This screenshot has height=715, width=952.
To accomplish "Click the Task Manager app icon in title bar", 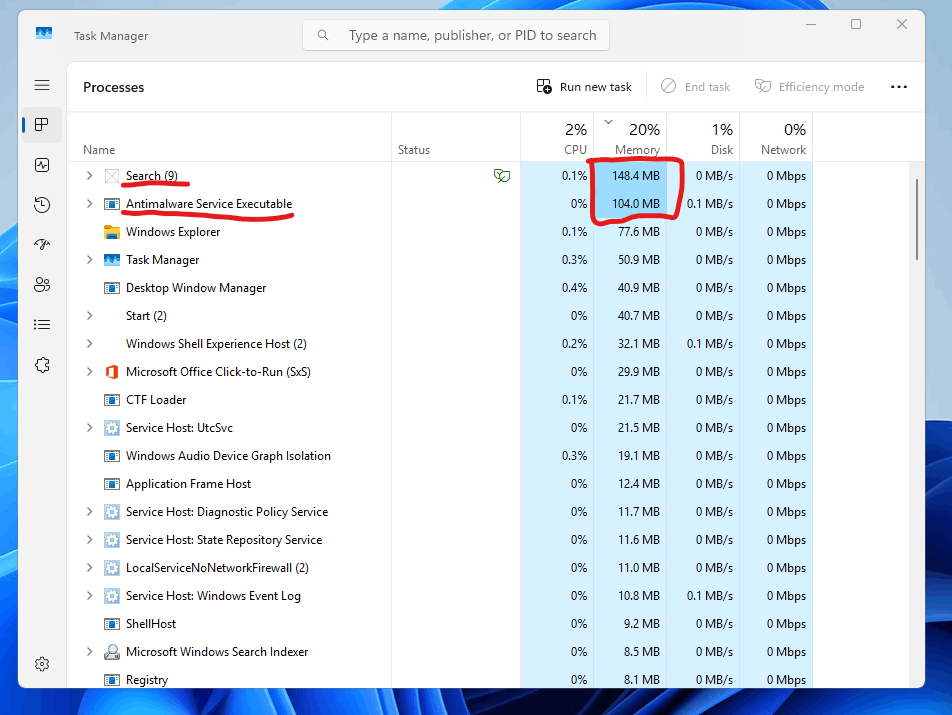I will point(44,33).
